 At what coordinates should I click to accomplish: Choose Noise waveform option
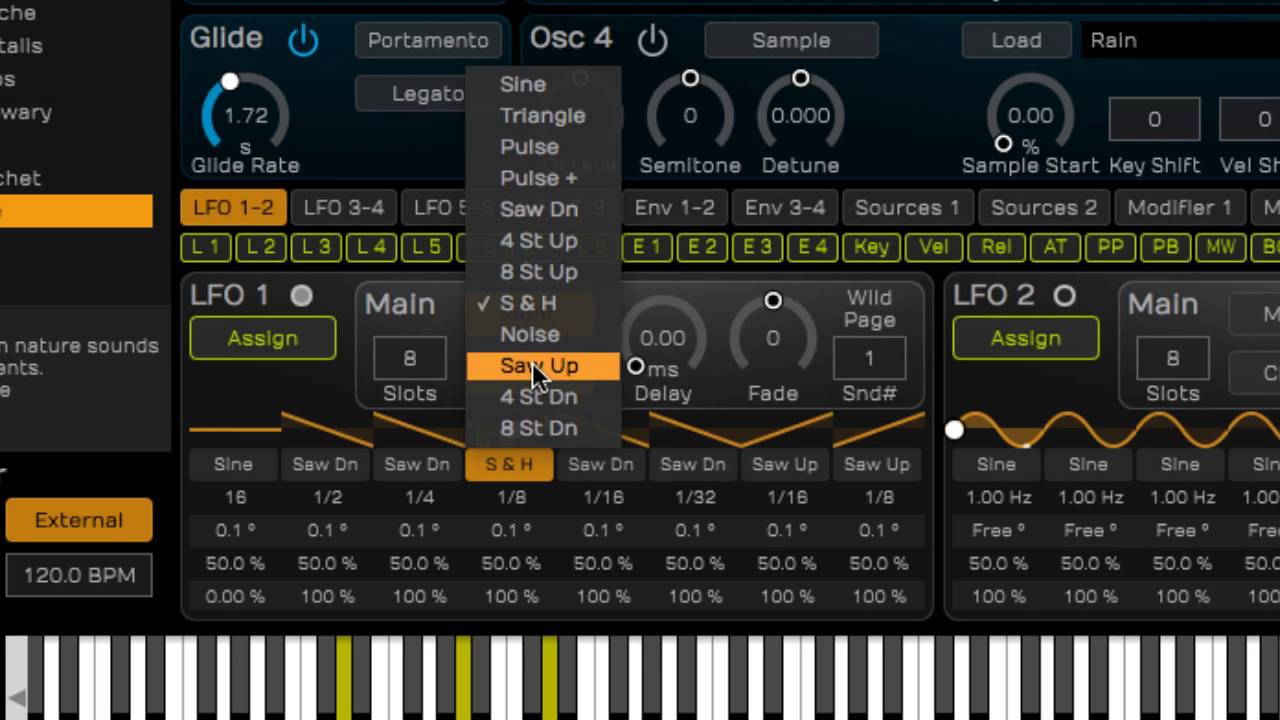coord(543,334)
